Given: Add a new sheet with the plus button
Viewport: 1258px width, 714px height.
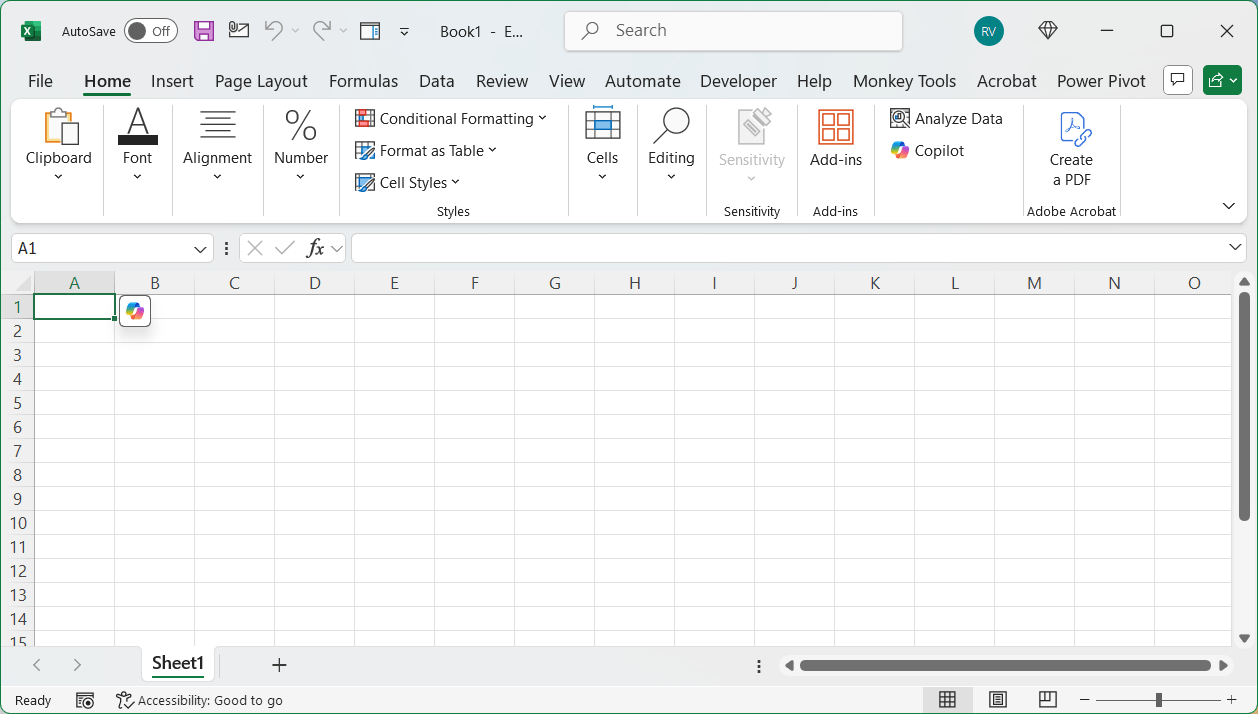Looking at the screenshot, I should tap(279, 664).
